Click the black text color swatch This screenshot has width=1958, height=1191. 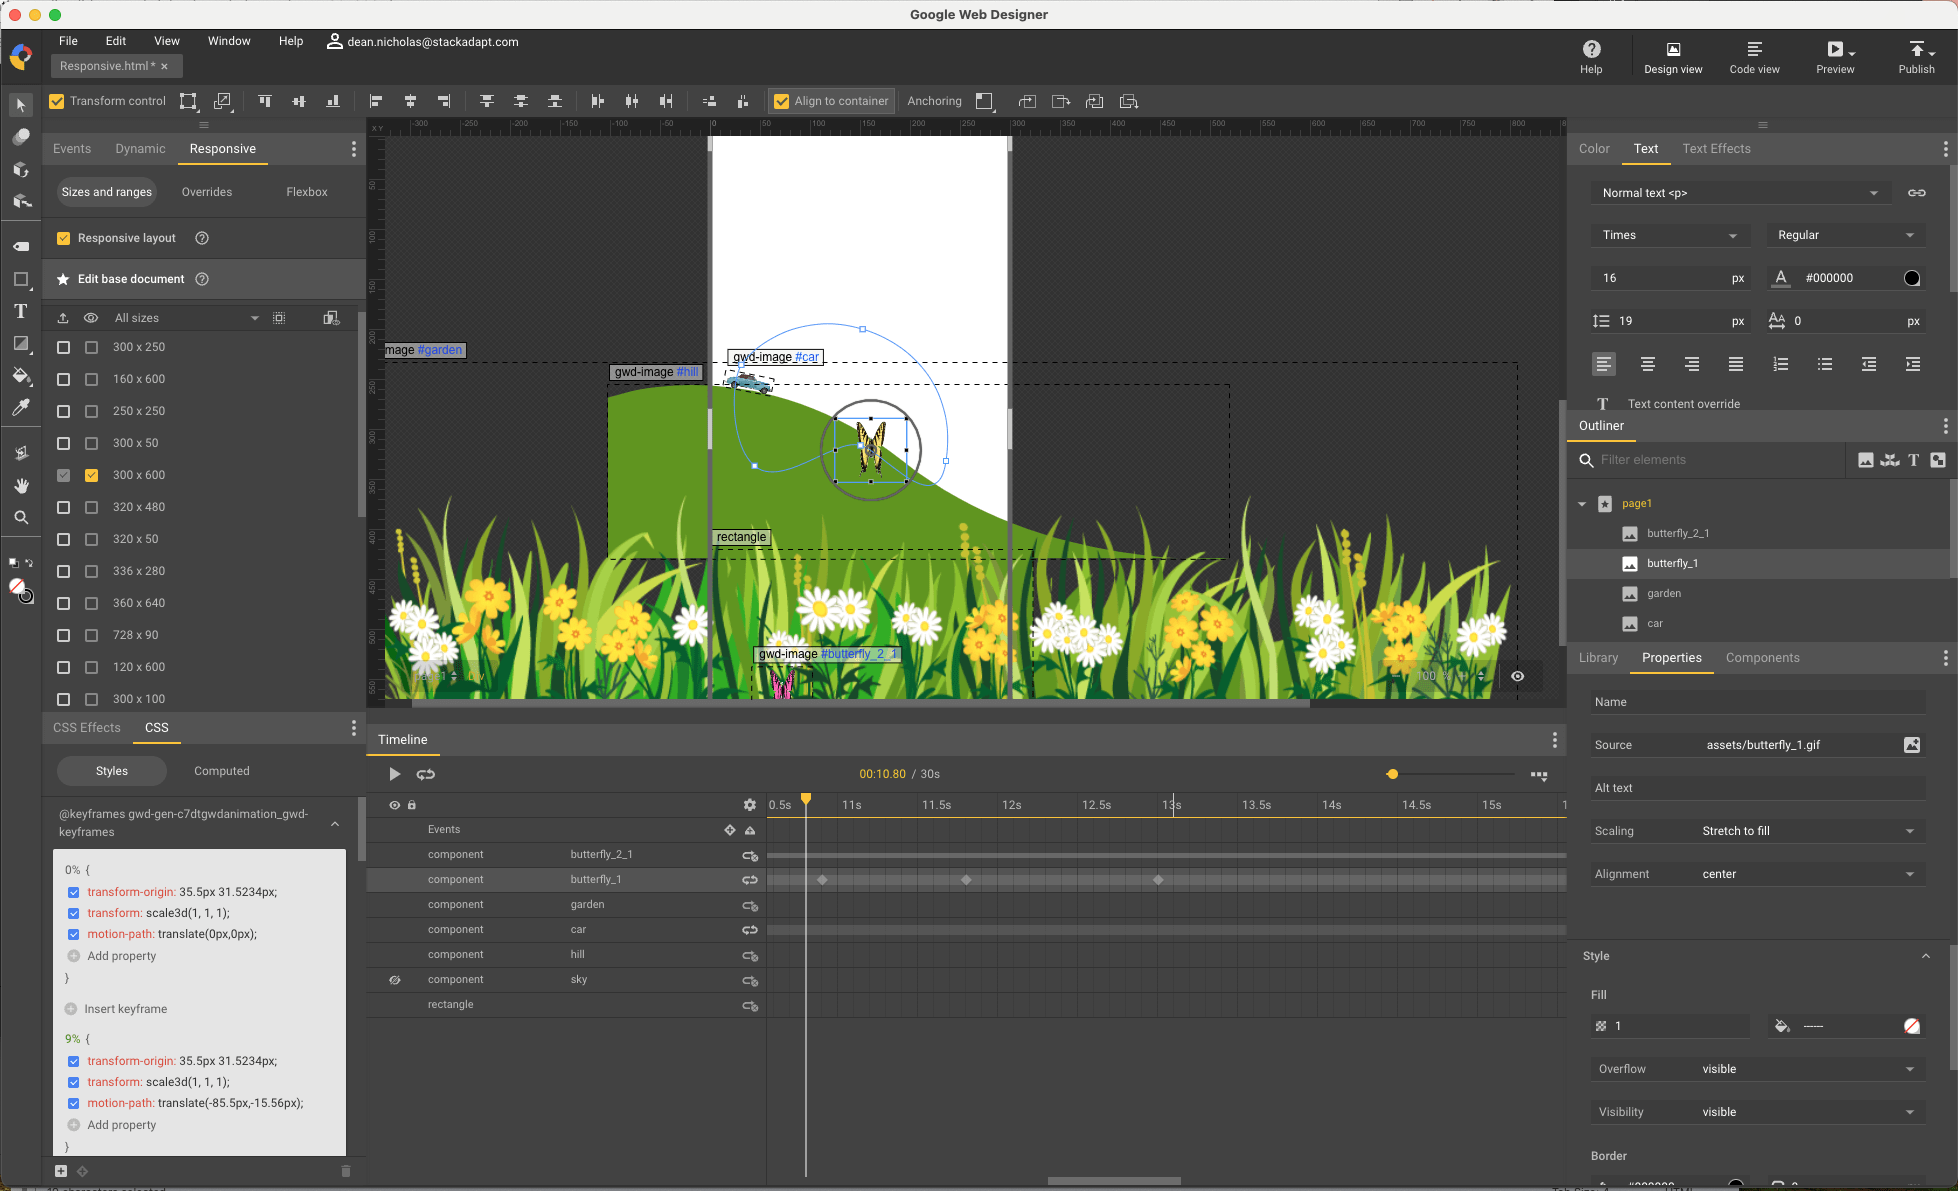(x=1912, y=278)
